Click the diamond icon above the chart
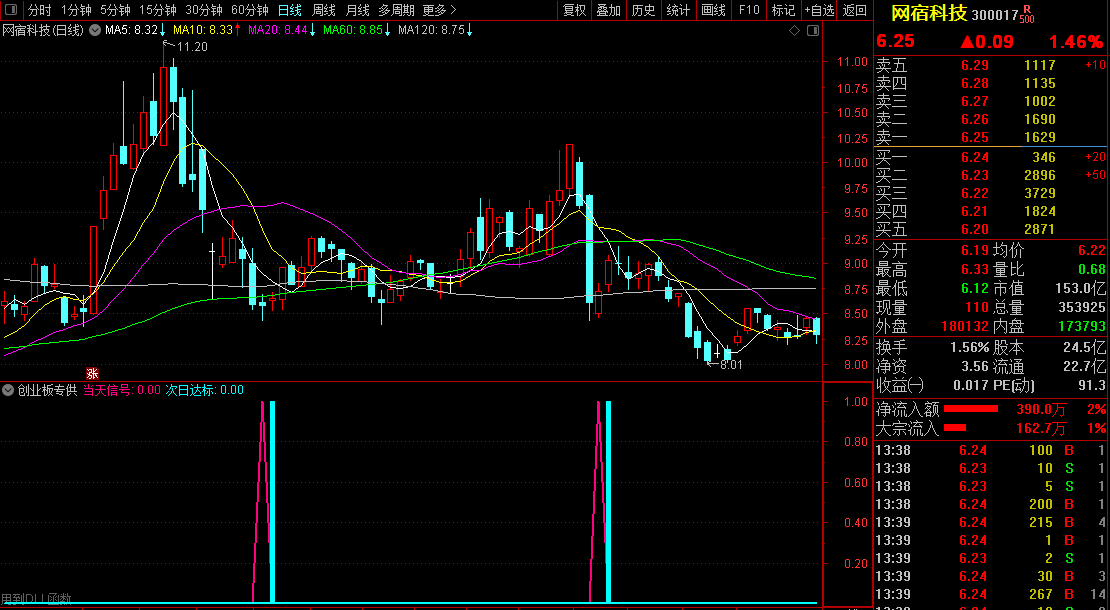 (794, 30)
